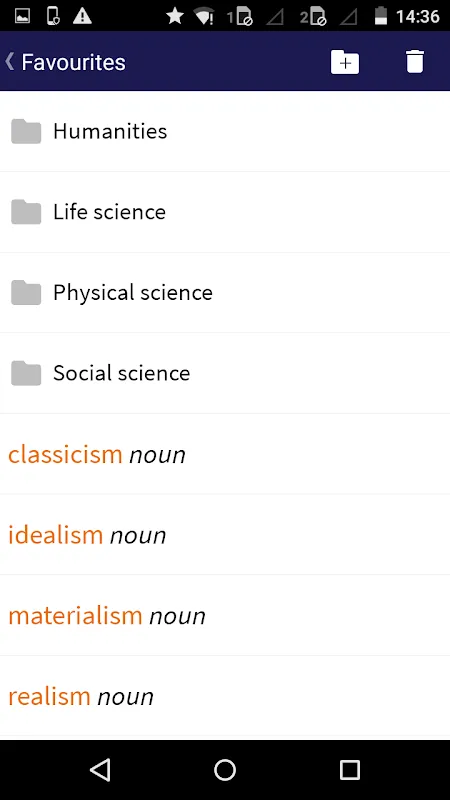
Task: Tap the Android back navigation button
Action: 100,770
